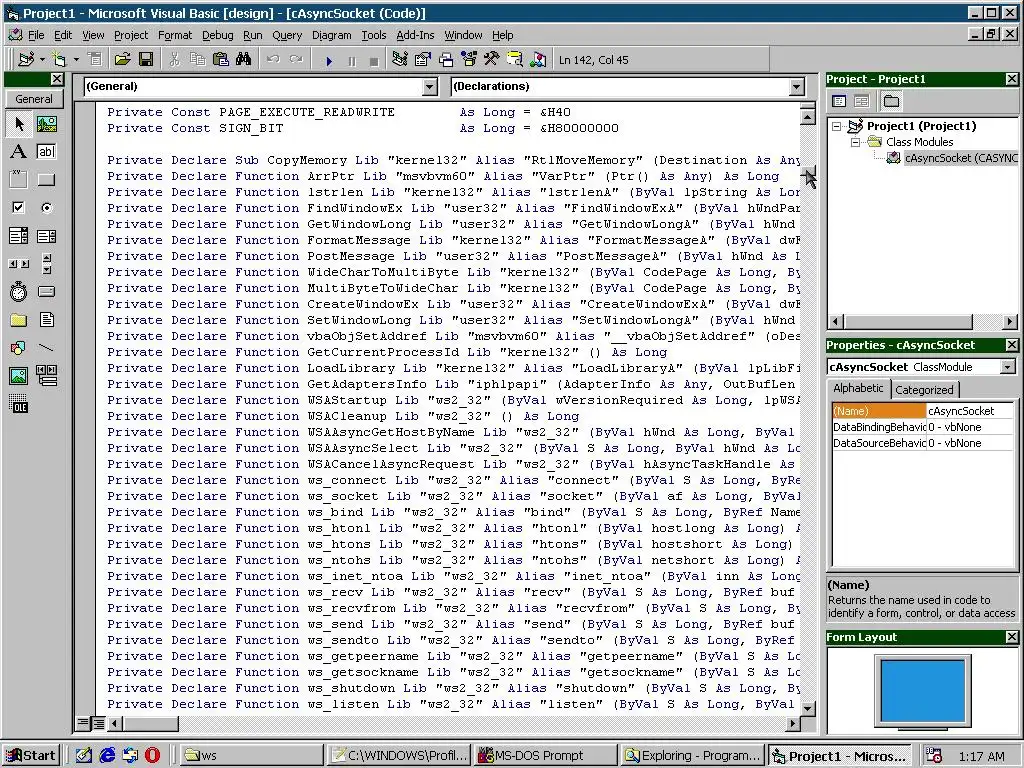Start the program with the Run arrow

328,61
